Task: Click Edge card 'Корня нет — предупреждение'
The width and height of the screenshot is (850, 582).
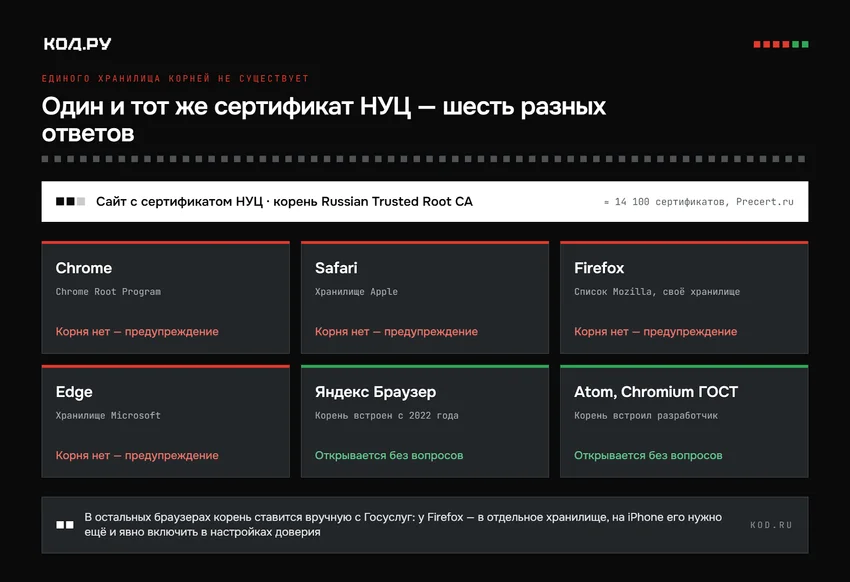Action: [137, 456]
